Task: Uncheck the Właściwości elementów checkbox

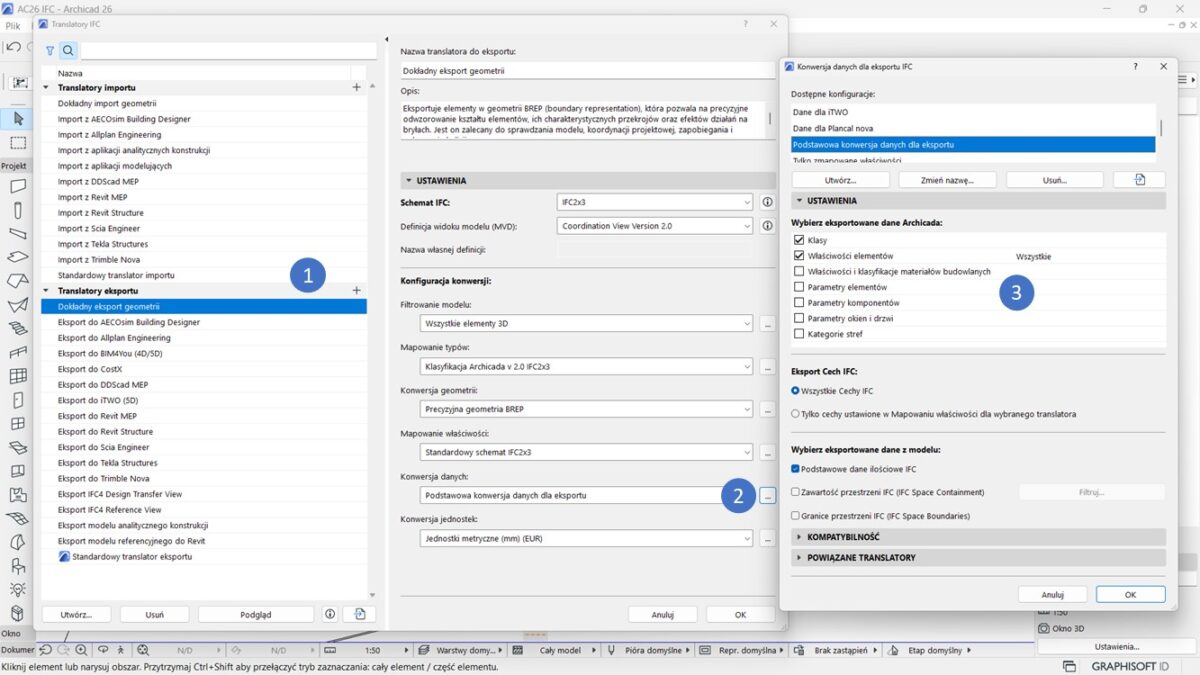Action: click(x=798, y=256)
